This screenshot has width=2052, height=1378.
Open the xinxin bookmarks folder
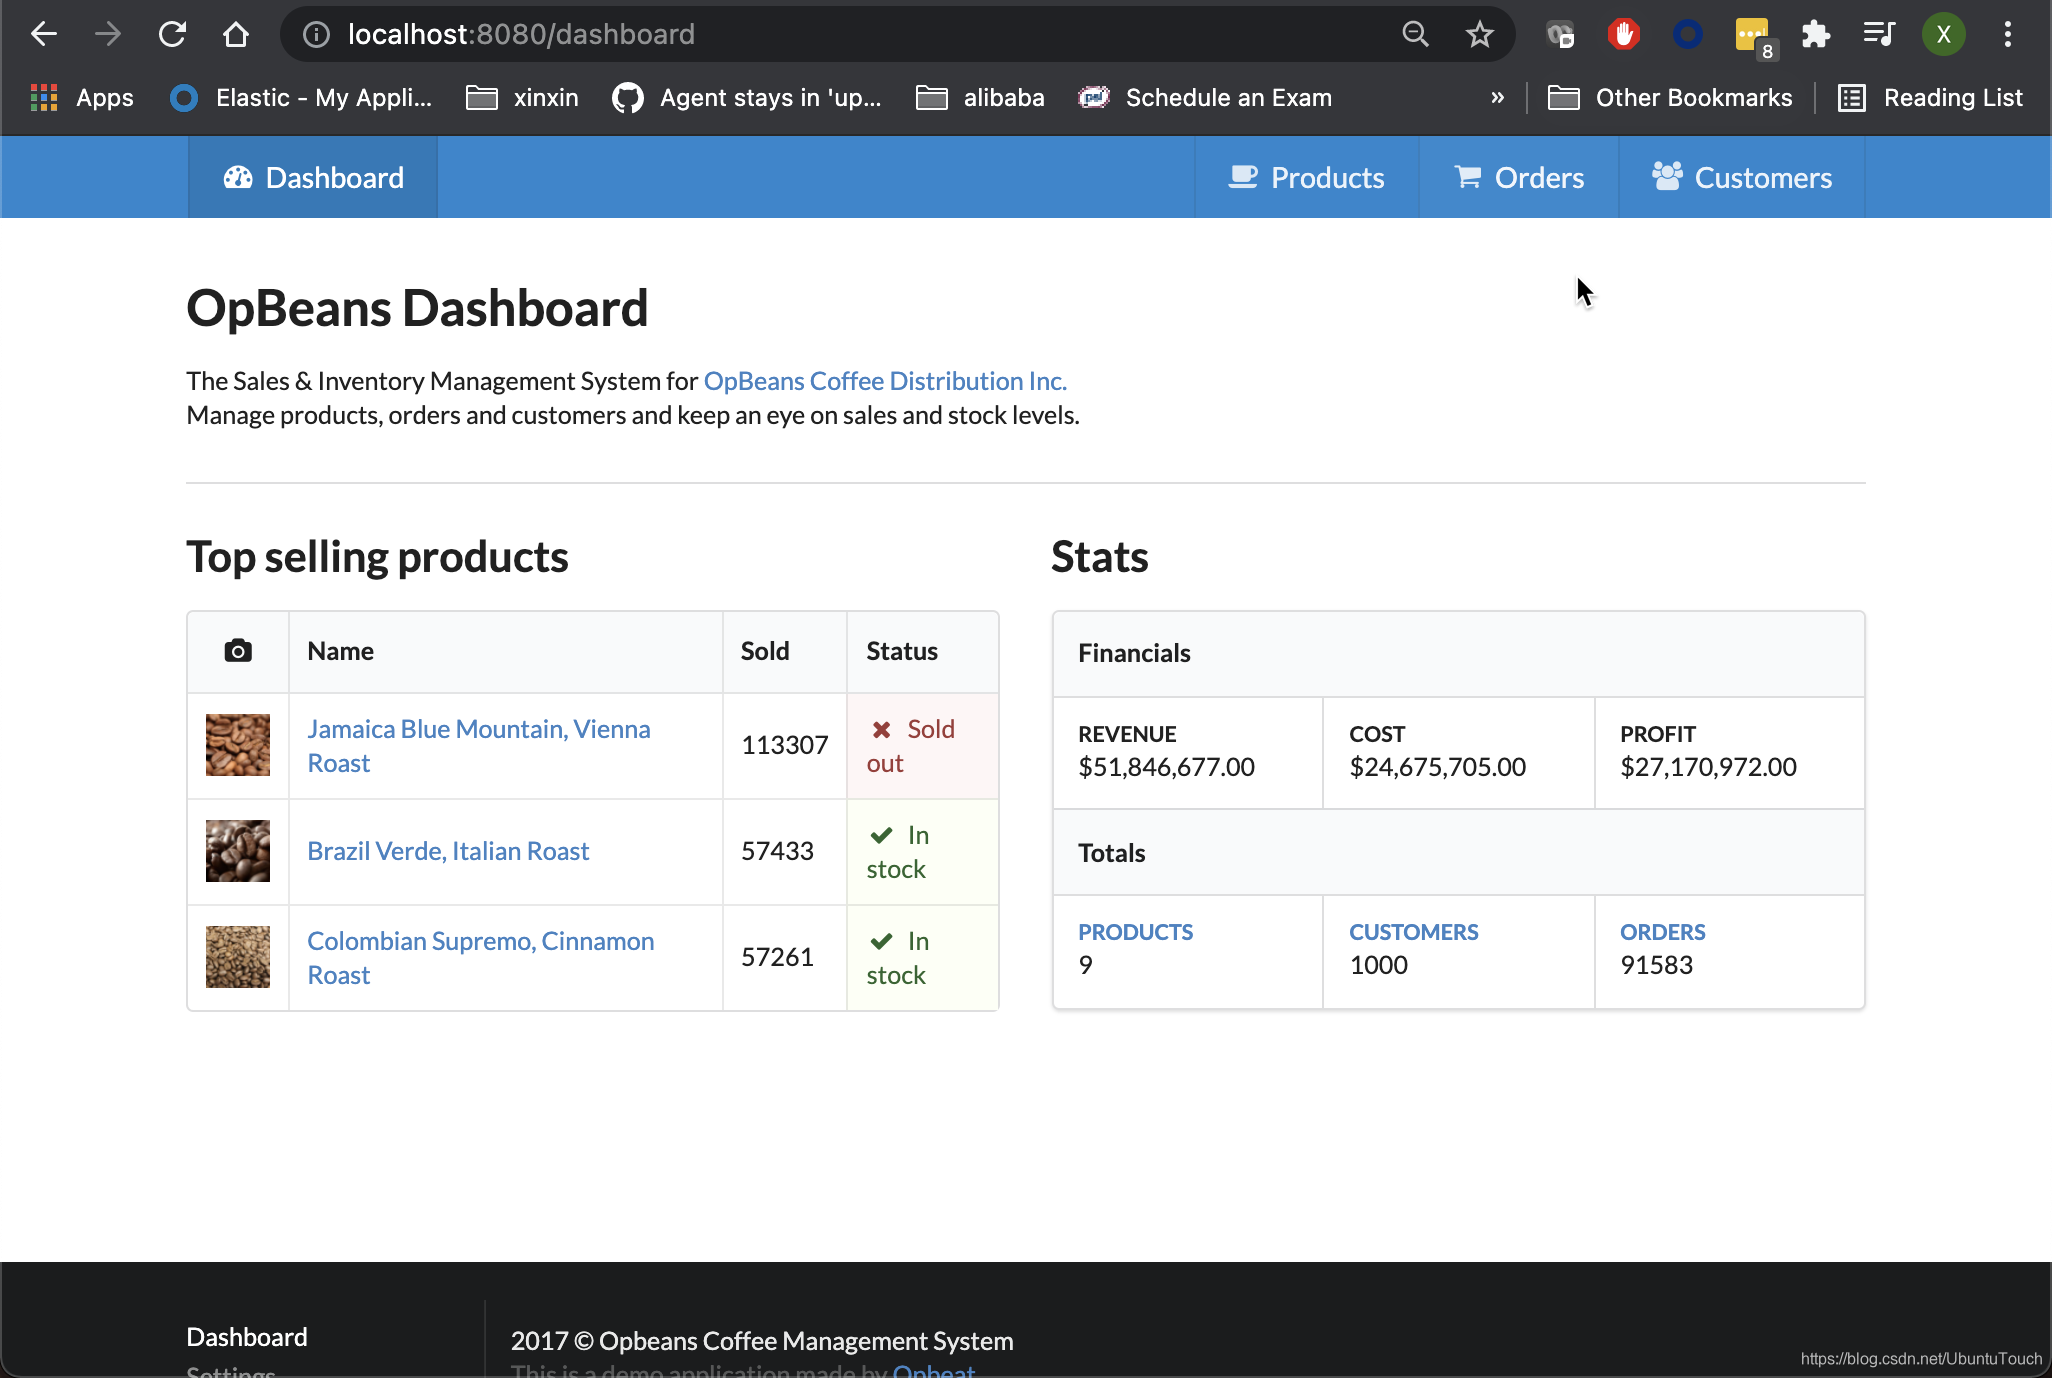click(523, 98)
